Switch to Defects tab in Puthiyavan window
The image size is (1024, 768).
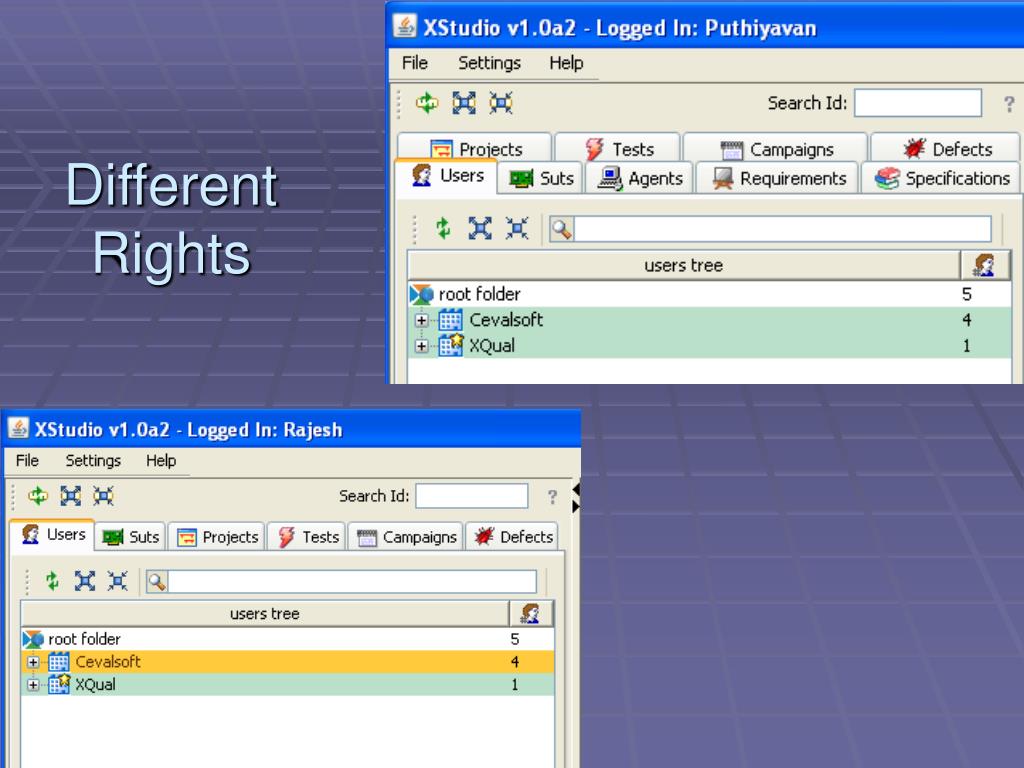[946, 149]
